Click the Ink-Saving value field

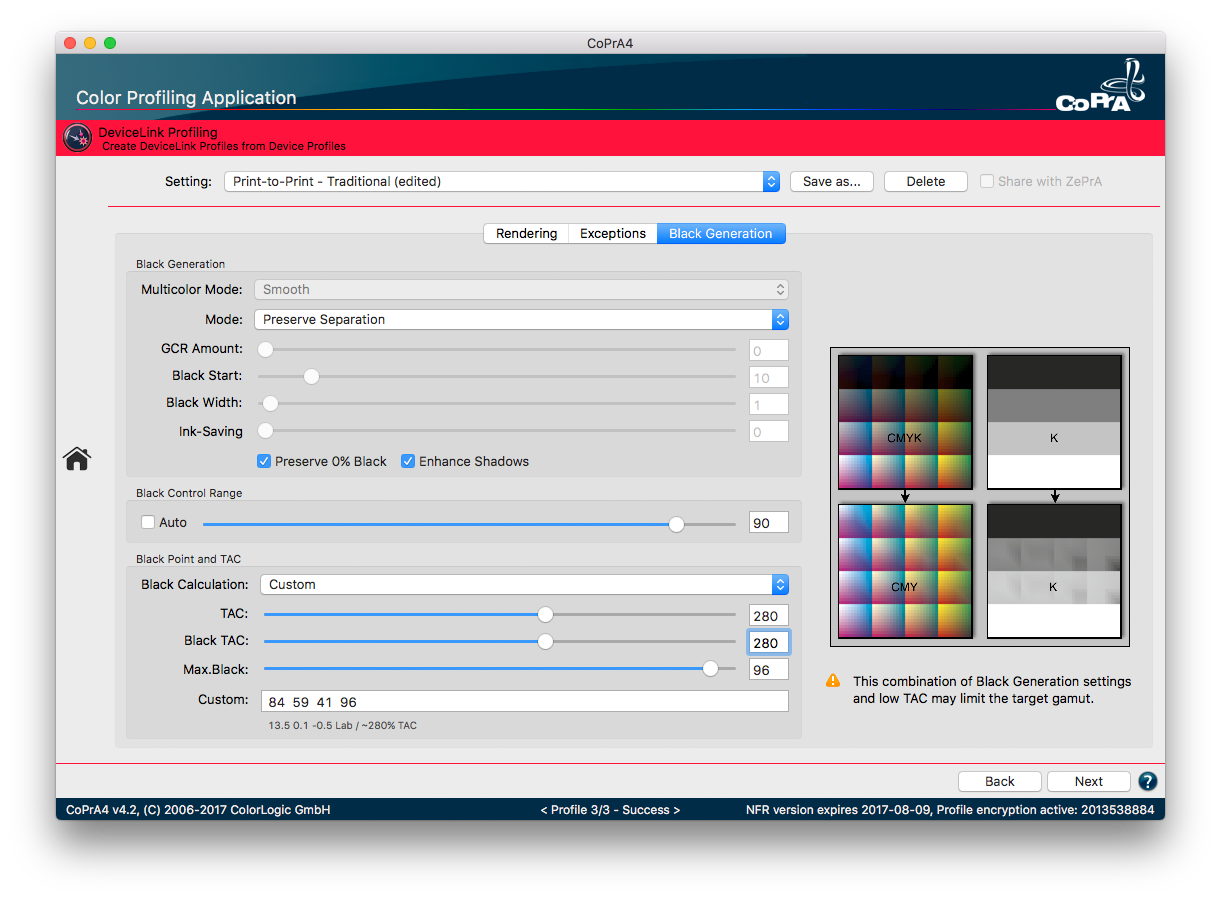click(x=769, y=431)
